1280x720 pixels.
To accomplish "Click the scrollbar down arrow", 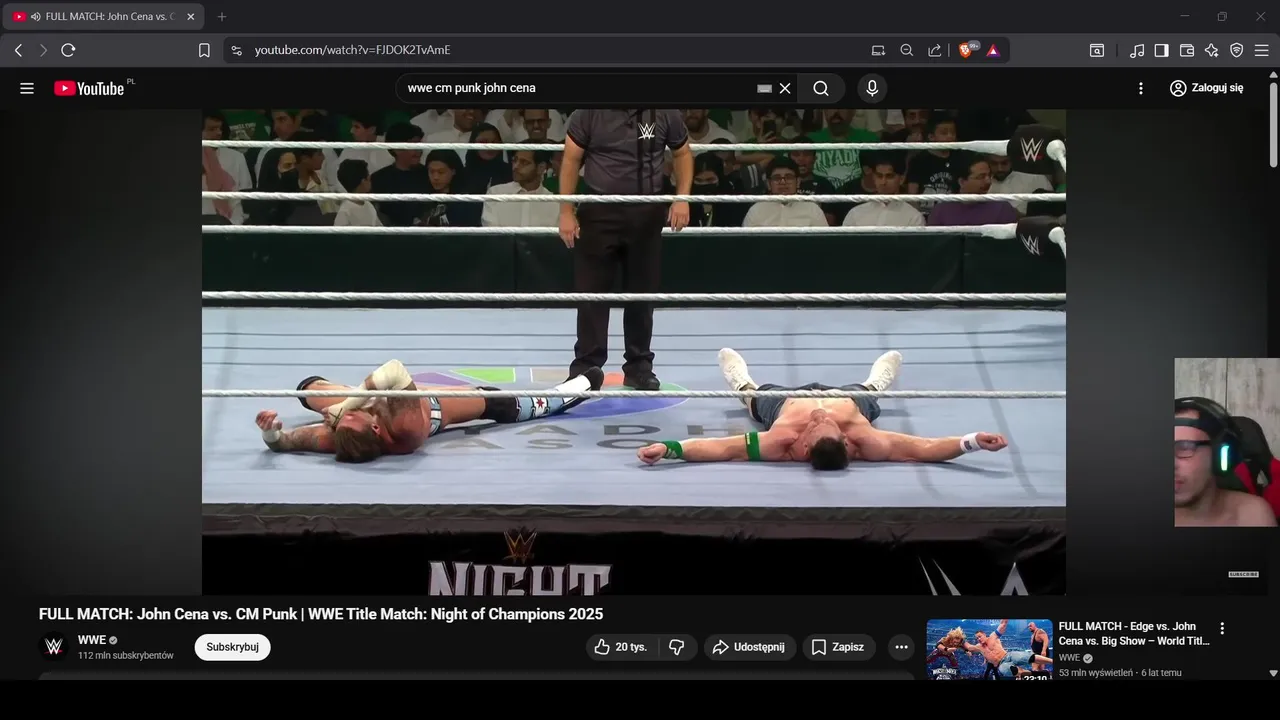I will click(1273, 674).
